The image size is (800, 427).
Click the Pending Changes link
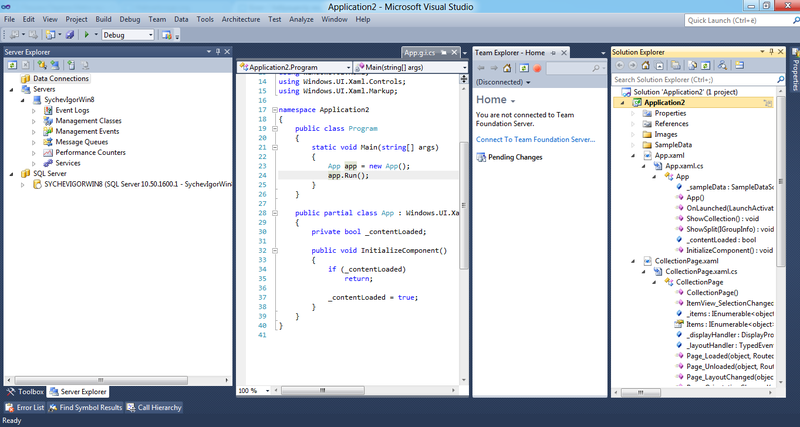point(515,157)
